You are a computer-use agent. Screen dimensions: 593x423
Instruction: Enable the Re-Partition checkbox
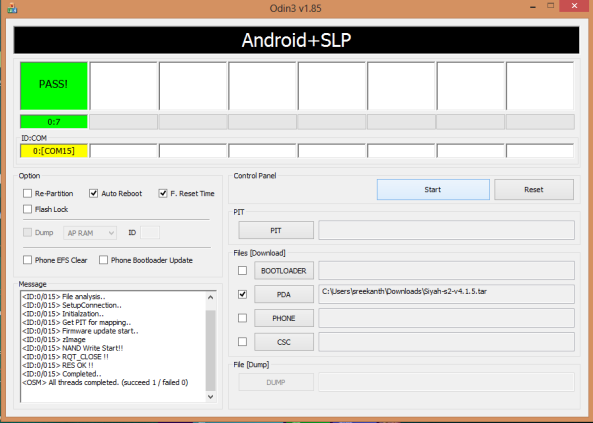[27, 193]
